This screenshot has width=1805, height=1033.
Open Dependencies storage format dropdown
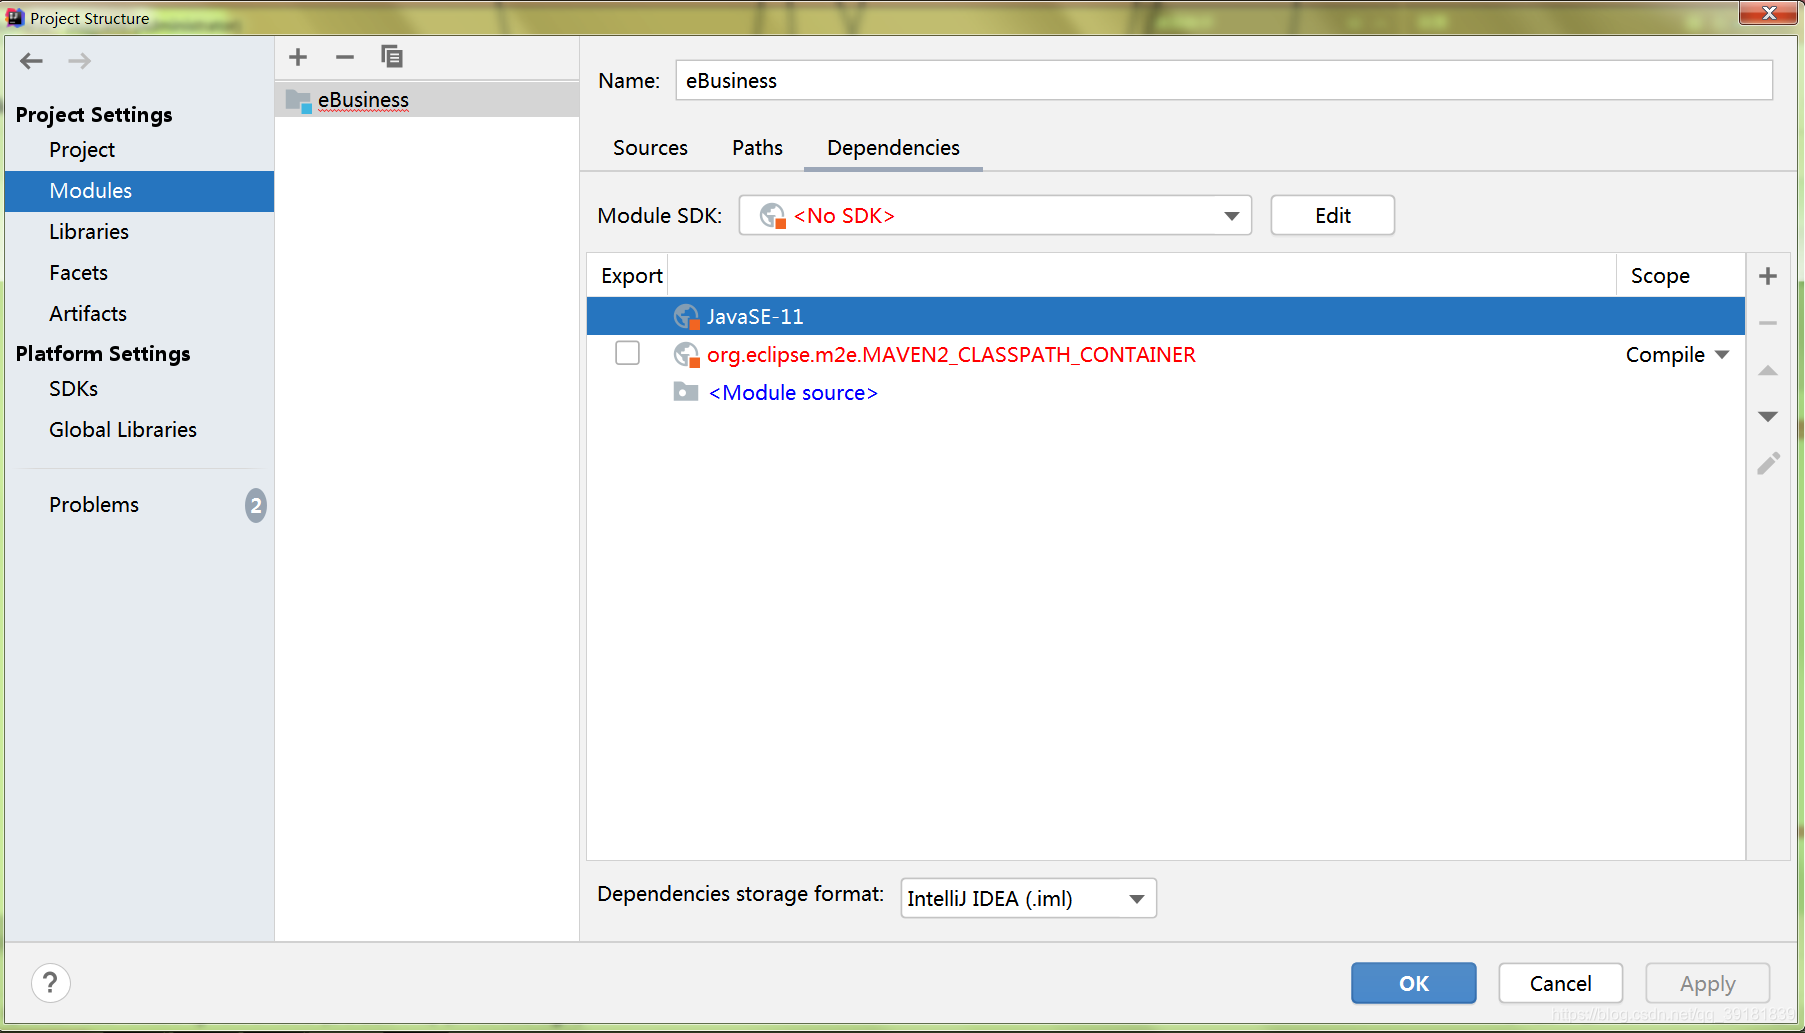pos(1028,898)
